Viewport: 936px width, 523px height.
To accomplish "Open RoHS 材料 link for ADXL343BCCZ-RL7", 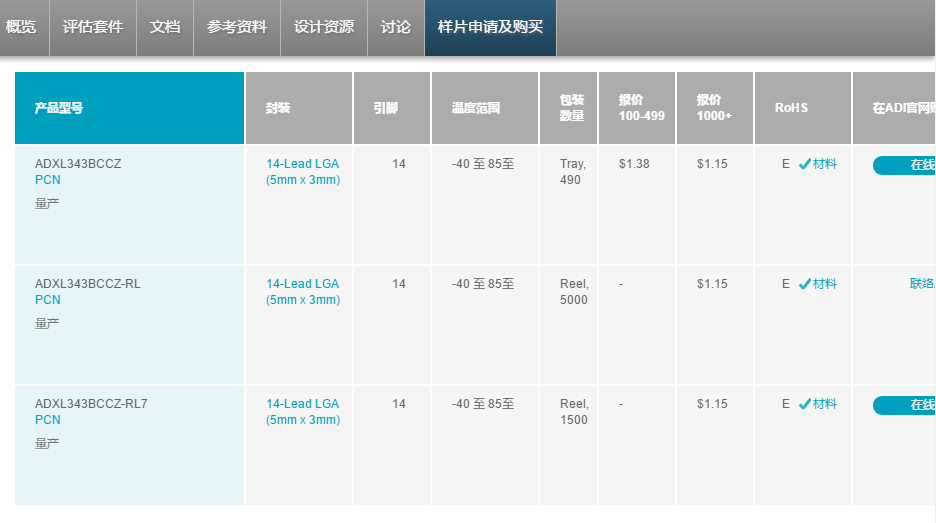I will click(825, 404).
